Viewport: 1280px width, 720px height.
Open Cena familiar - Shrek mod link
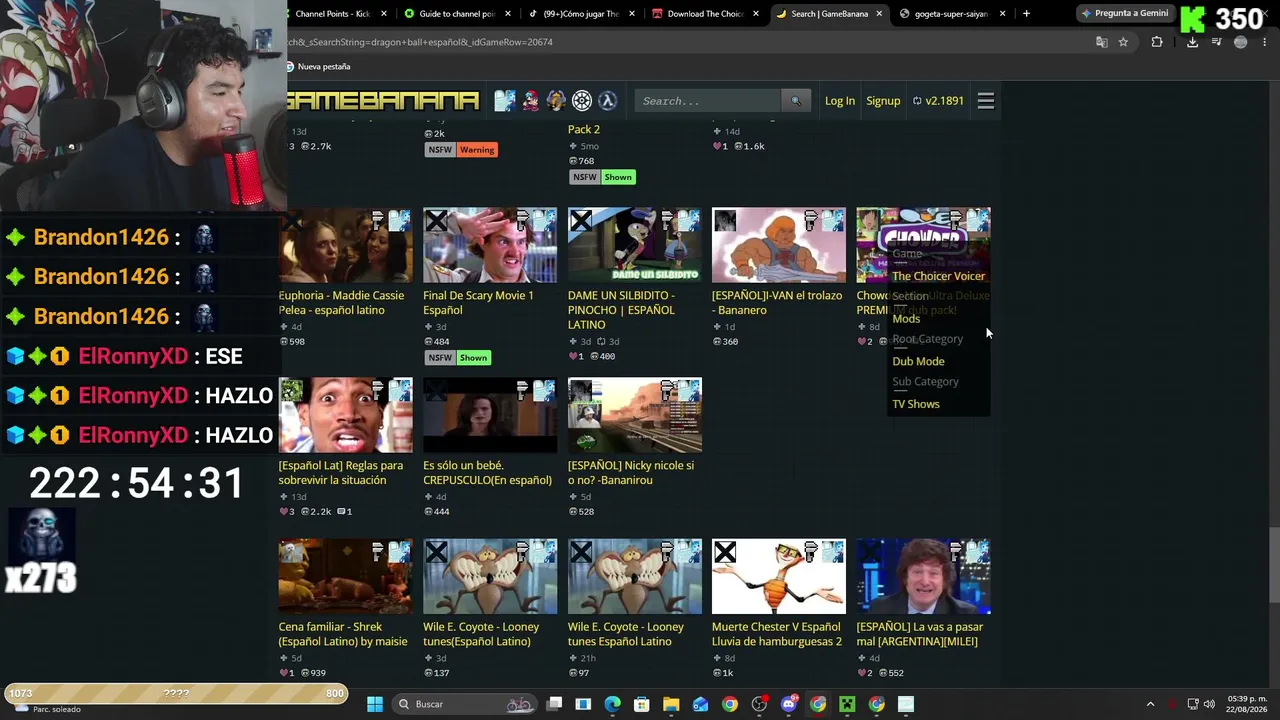pos(343,634)
